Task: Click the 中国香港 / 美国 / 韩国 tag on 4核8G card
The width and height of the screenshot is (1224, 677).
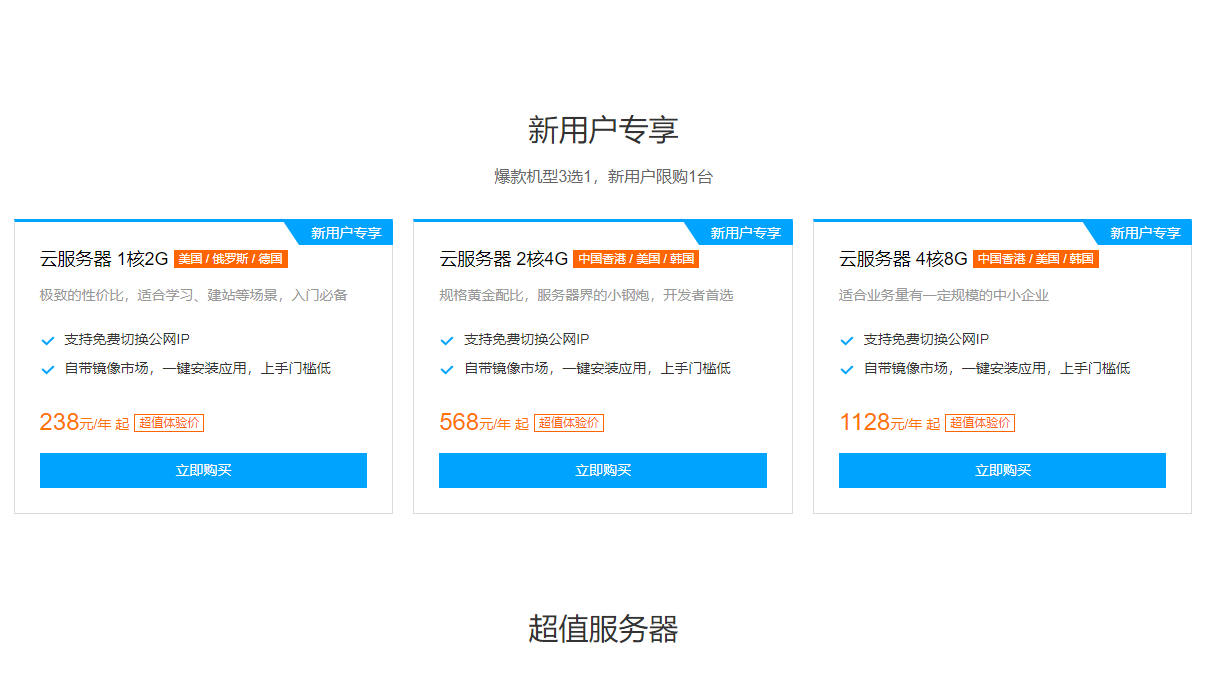Action: [1035, 259]
